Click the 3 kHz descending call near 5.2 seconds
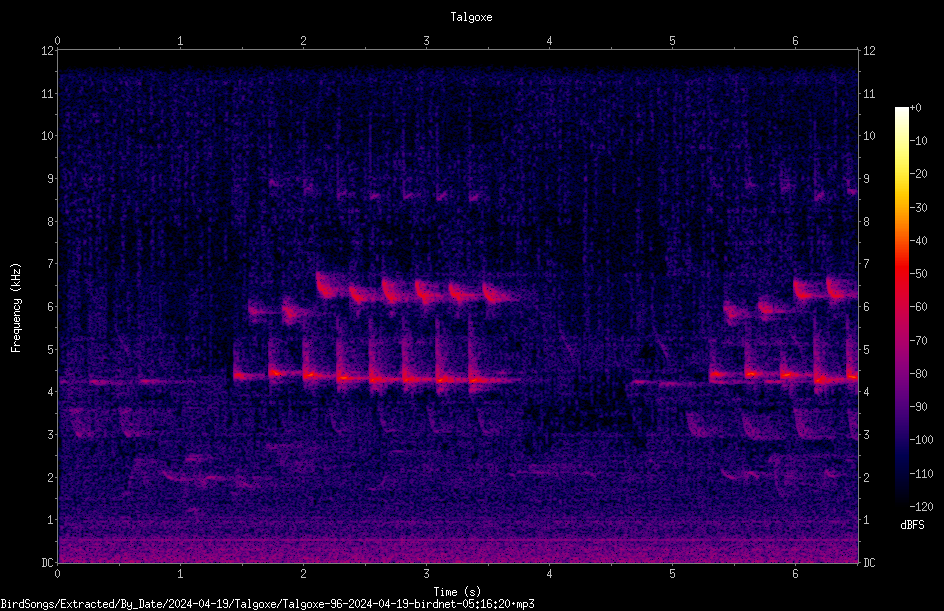944x611 pixels. [698, 423]
